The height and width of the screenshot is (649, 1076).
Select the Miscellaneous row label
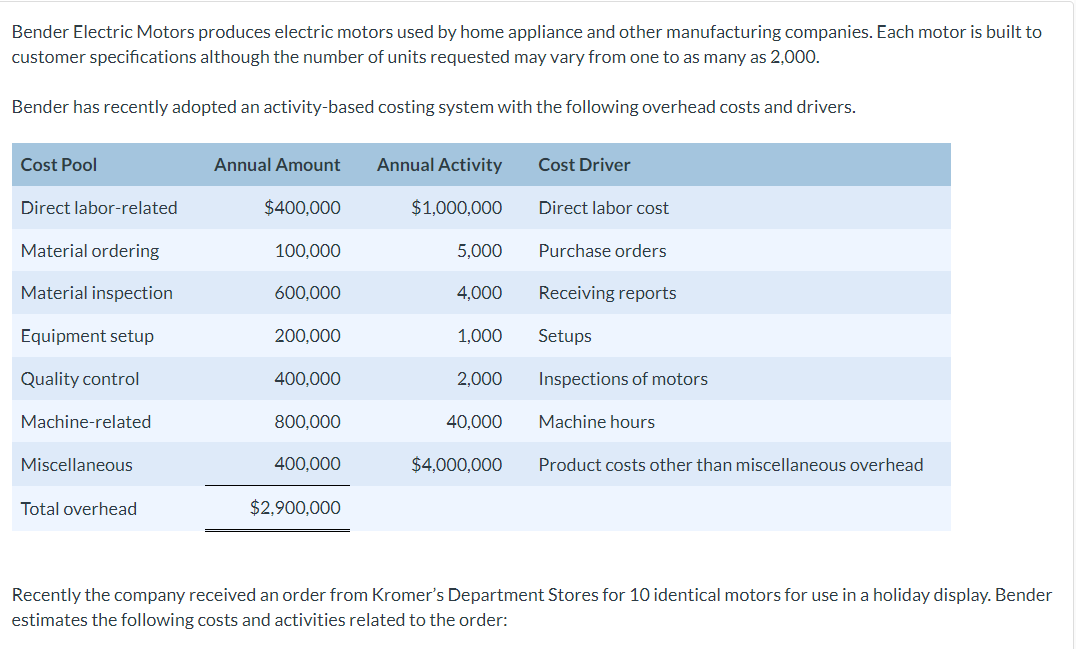(77, 465)
